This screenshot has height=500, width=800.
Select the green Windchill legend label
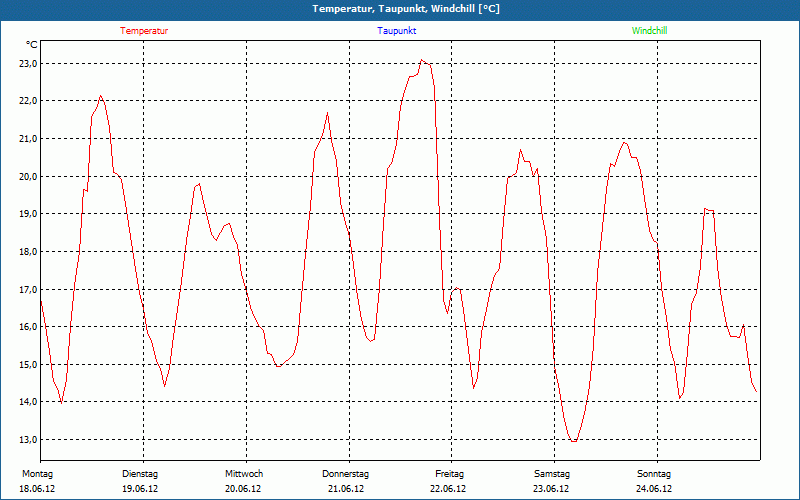coord(649,31)
